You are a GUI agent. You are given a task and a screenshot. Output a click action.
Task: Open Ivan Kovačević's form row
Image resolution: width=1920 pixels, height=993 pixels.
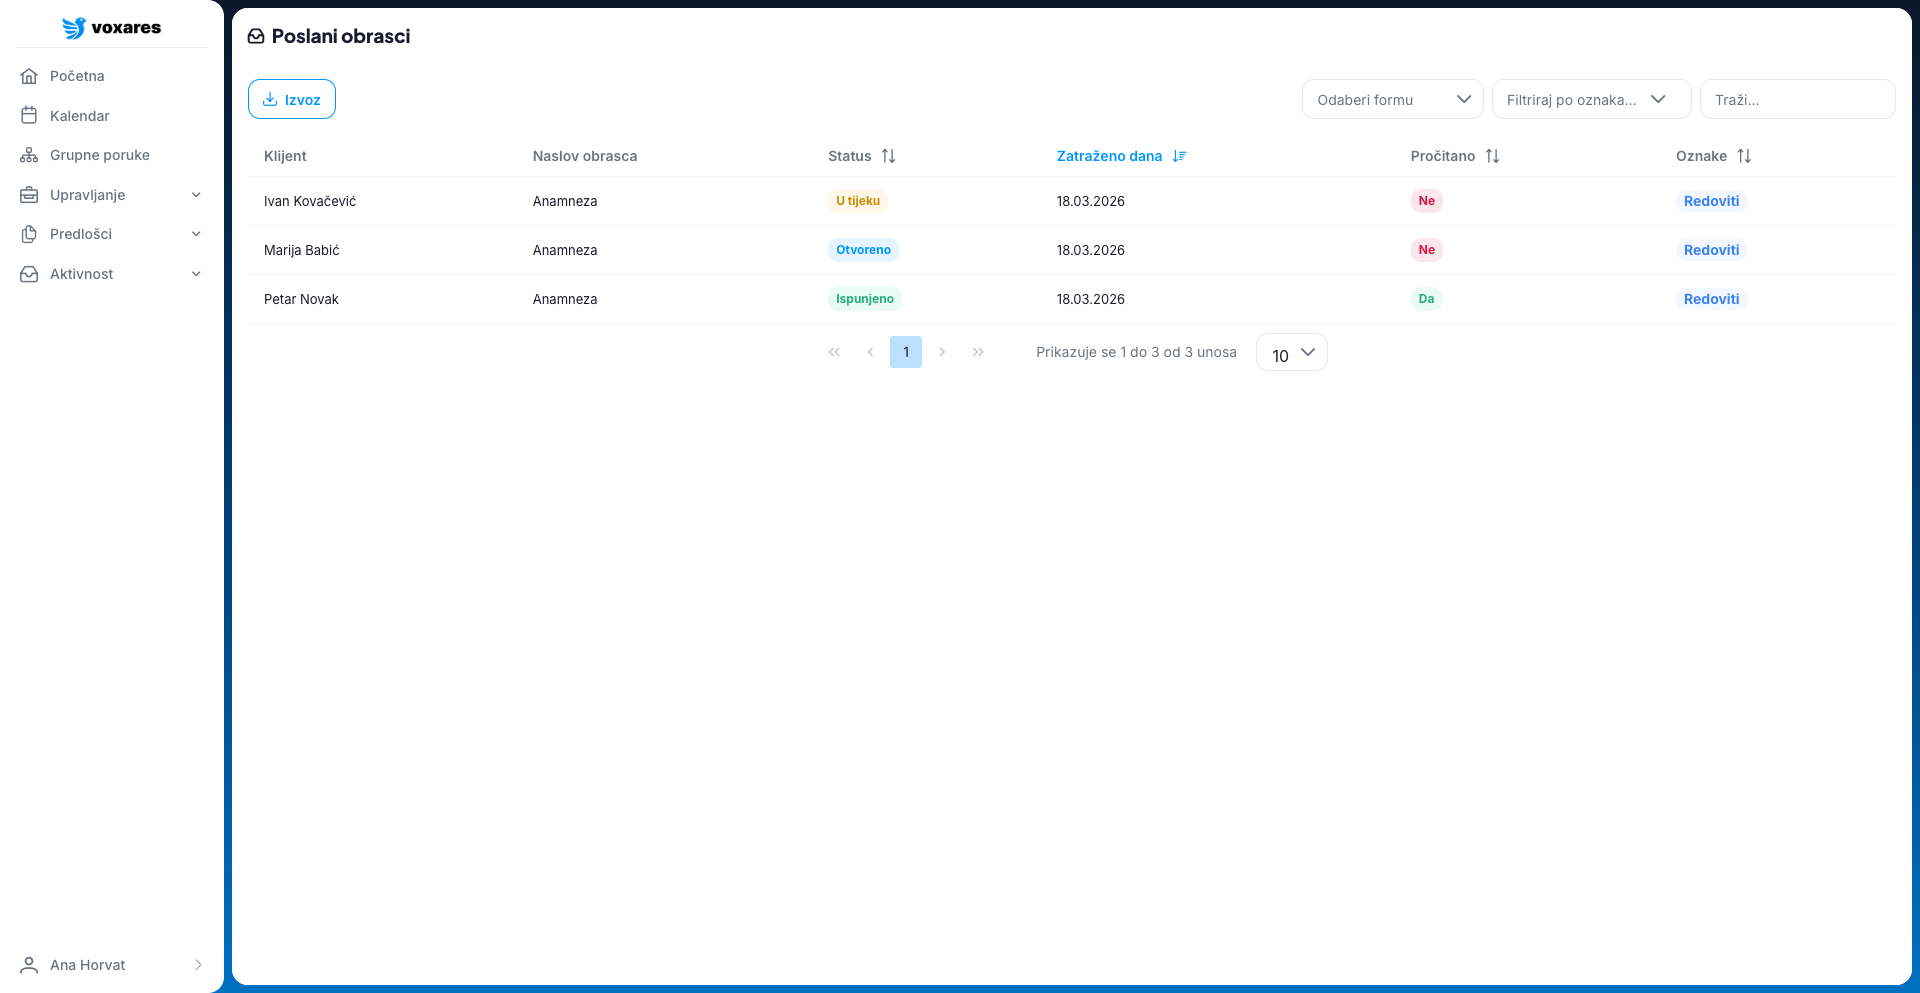[310, 201]
